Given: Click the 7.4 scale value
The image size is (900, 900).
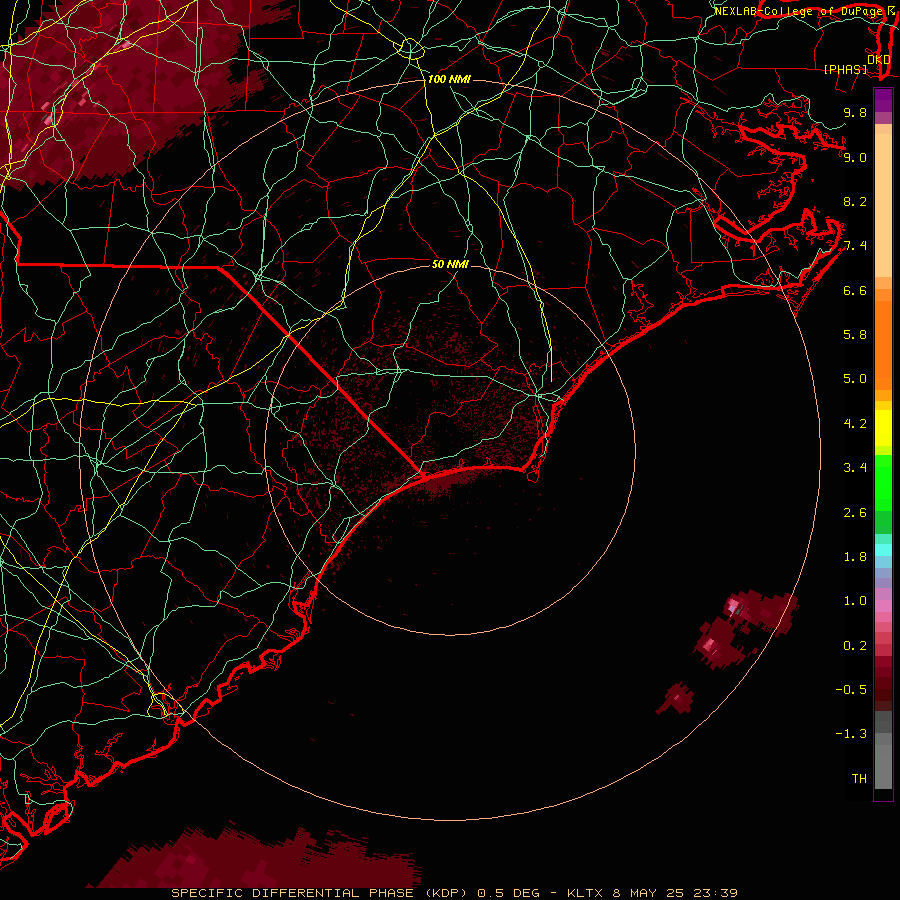Looking at the screenshot, I should click(x=855, y=246).
